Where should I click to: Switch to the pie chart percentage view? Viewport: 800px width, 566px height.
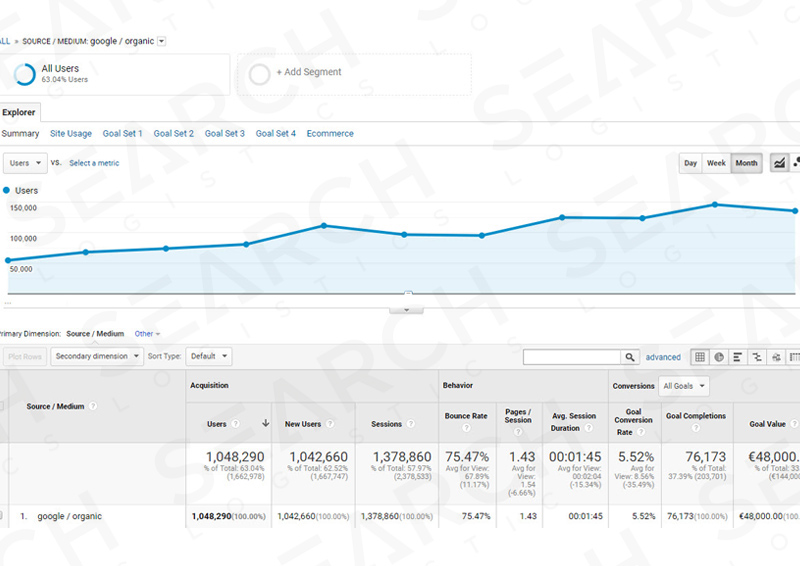point(718,357)
